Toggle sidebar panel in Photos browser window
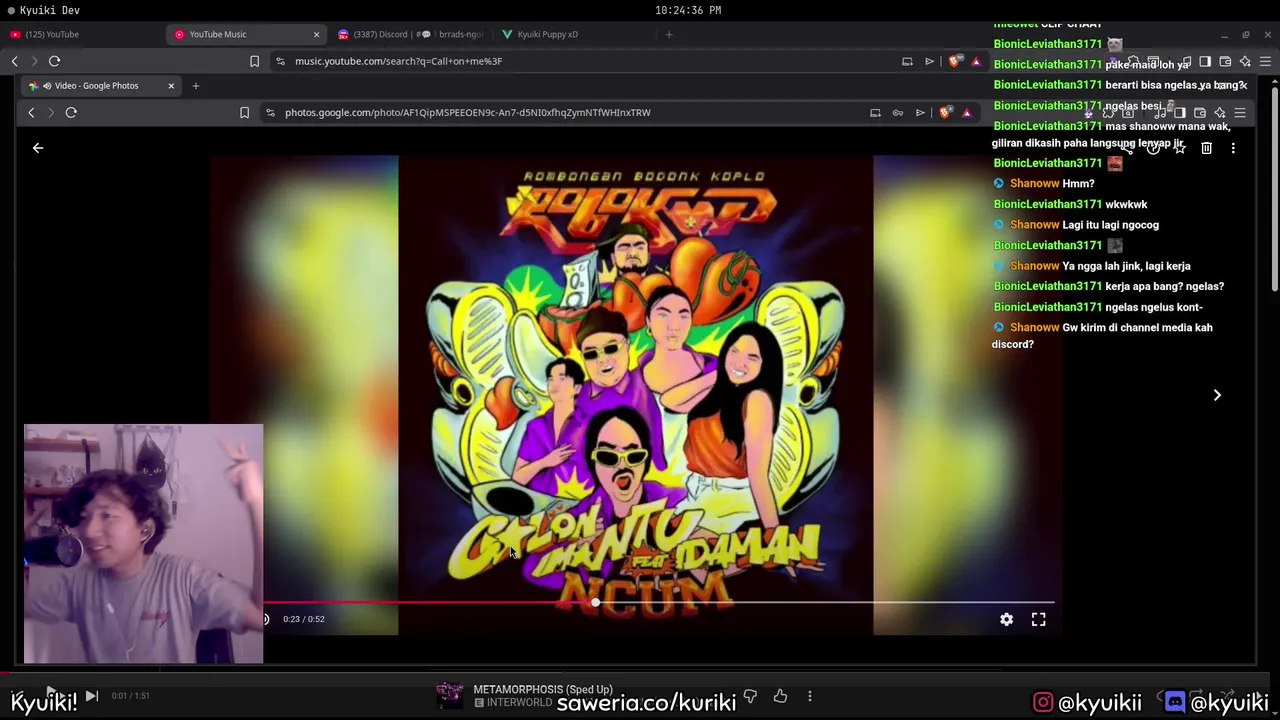1280x720 pixels. pos(1180,112)
